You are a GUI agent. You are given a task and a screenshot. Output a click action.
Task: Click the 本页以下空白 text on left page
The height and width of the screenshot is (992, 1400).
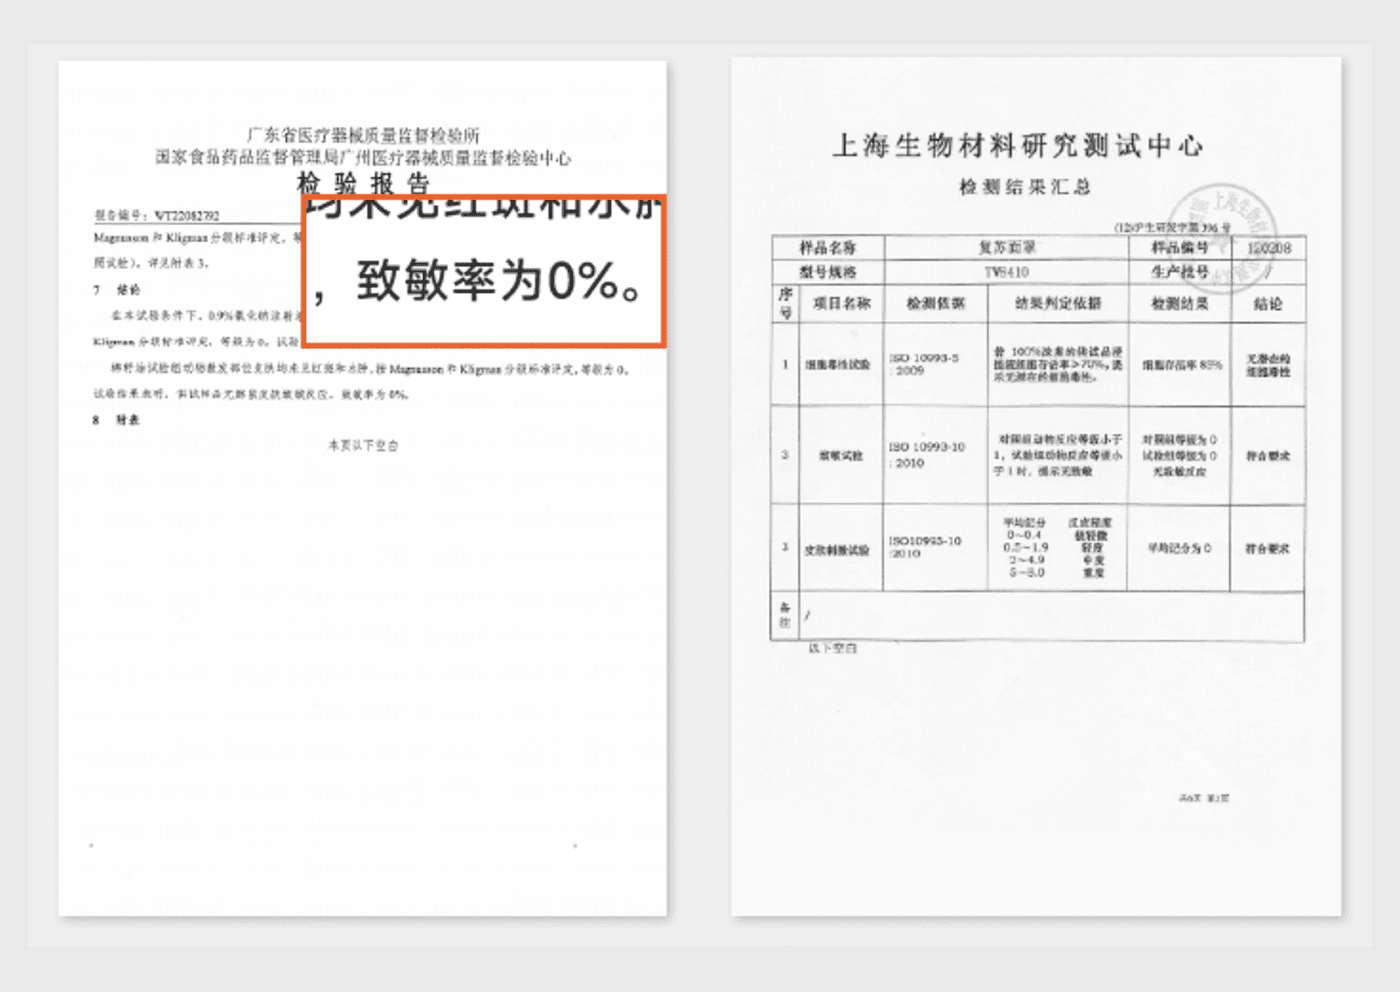coord(363,445)
